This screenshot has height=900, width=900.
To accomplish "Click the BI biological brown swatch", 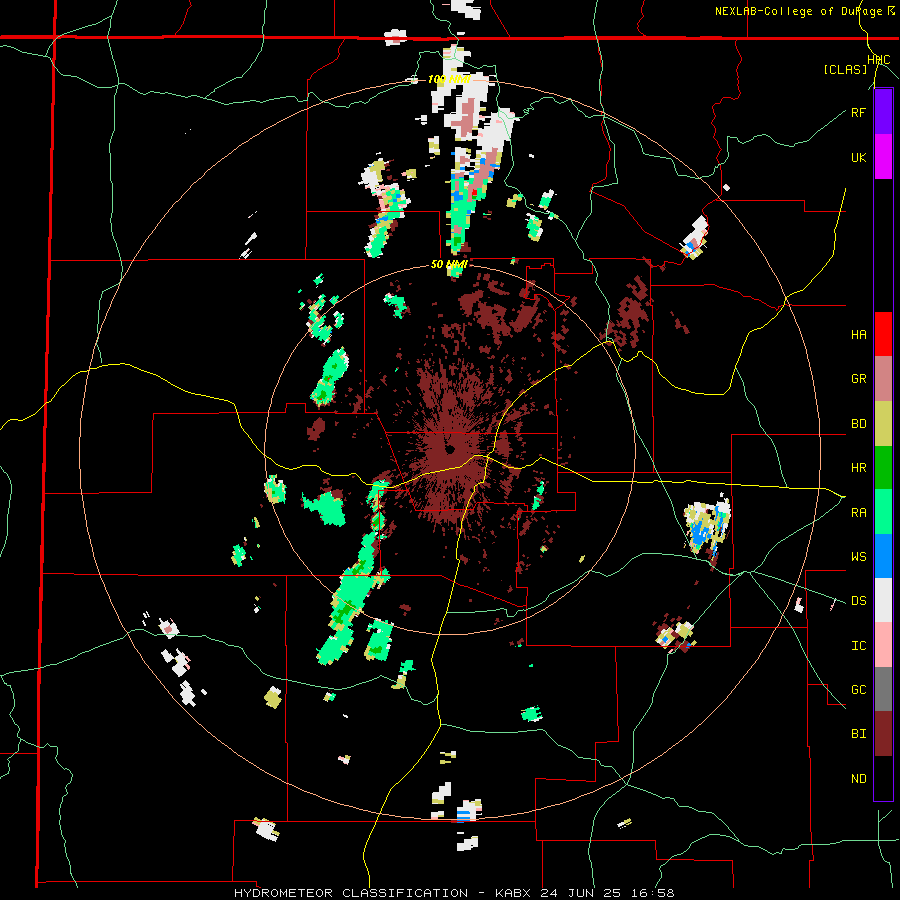I will [x=883, y=734].
